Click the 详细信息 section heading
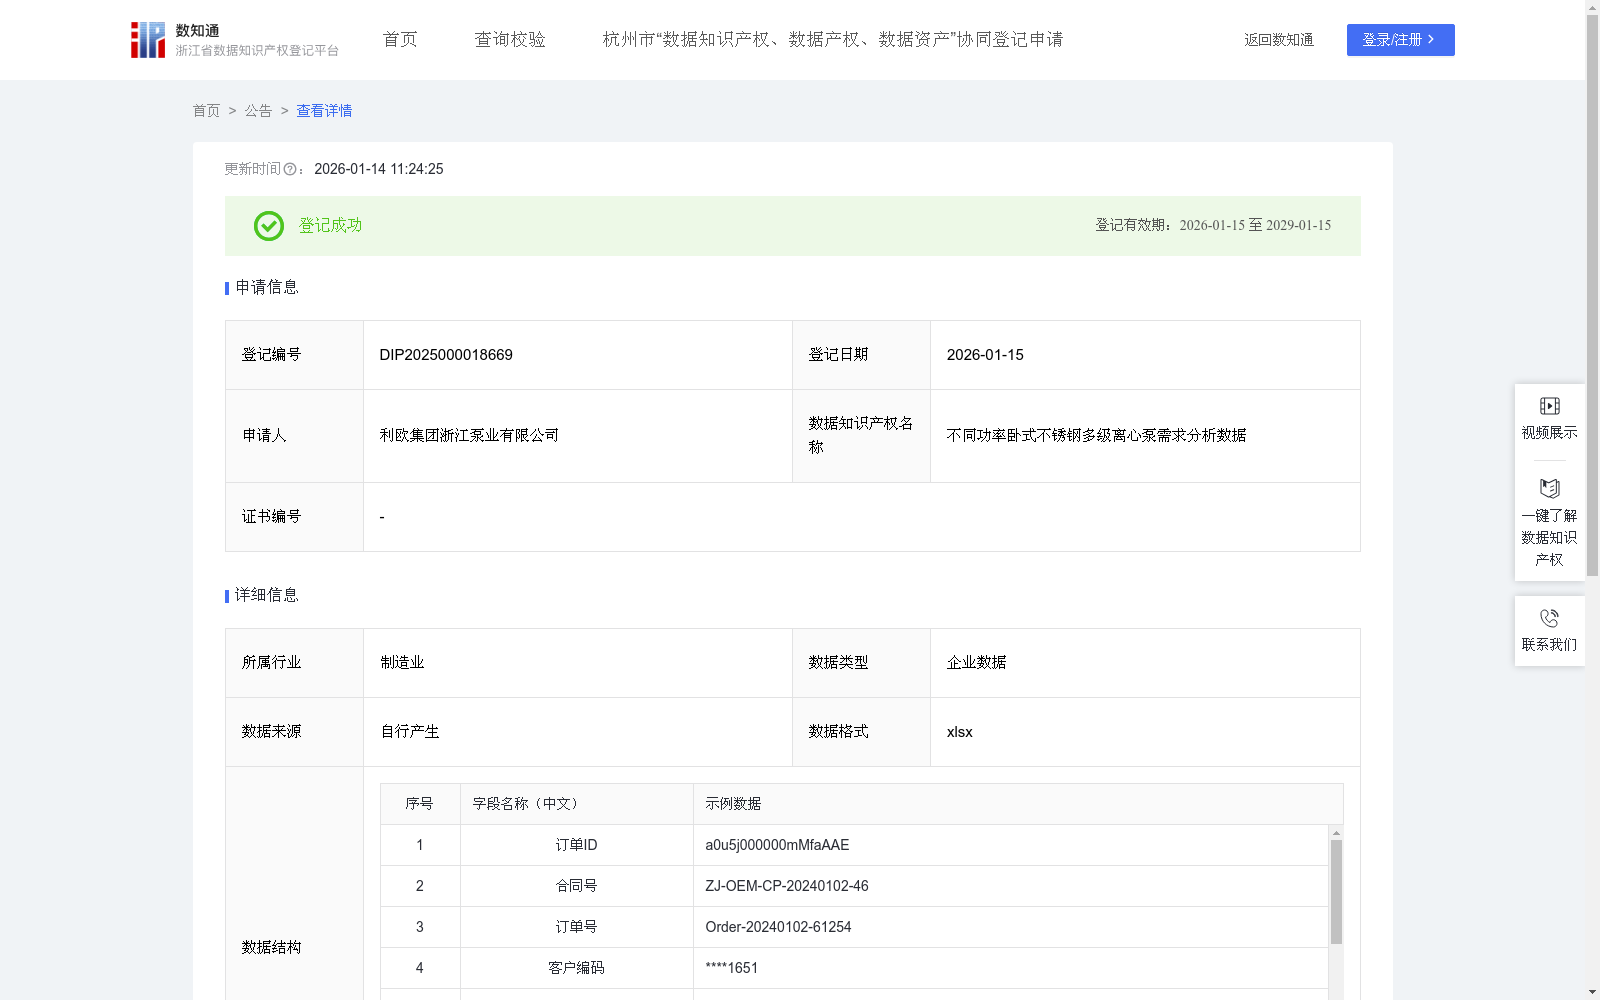The width and height of the screenshot is (1600, 1000). [x=267, y=596]
